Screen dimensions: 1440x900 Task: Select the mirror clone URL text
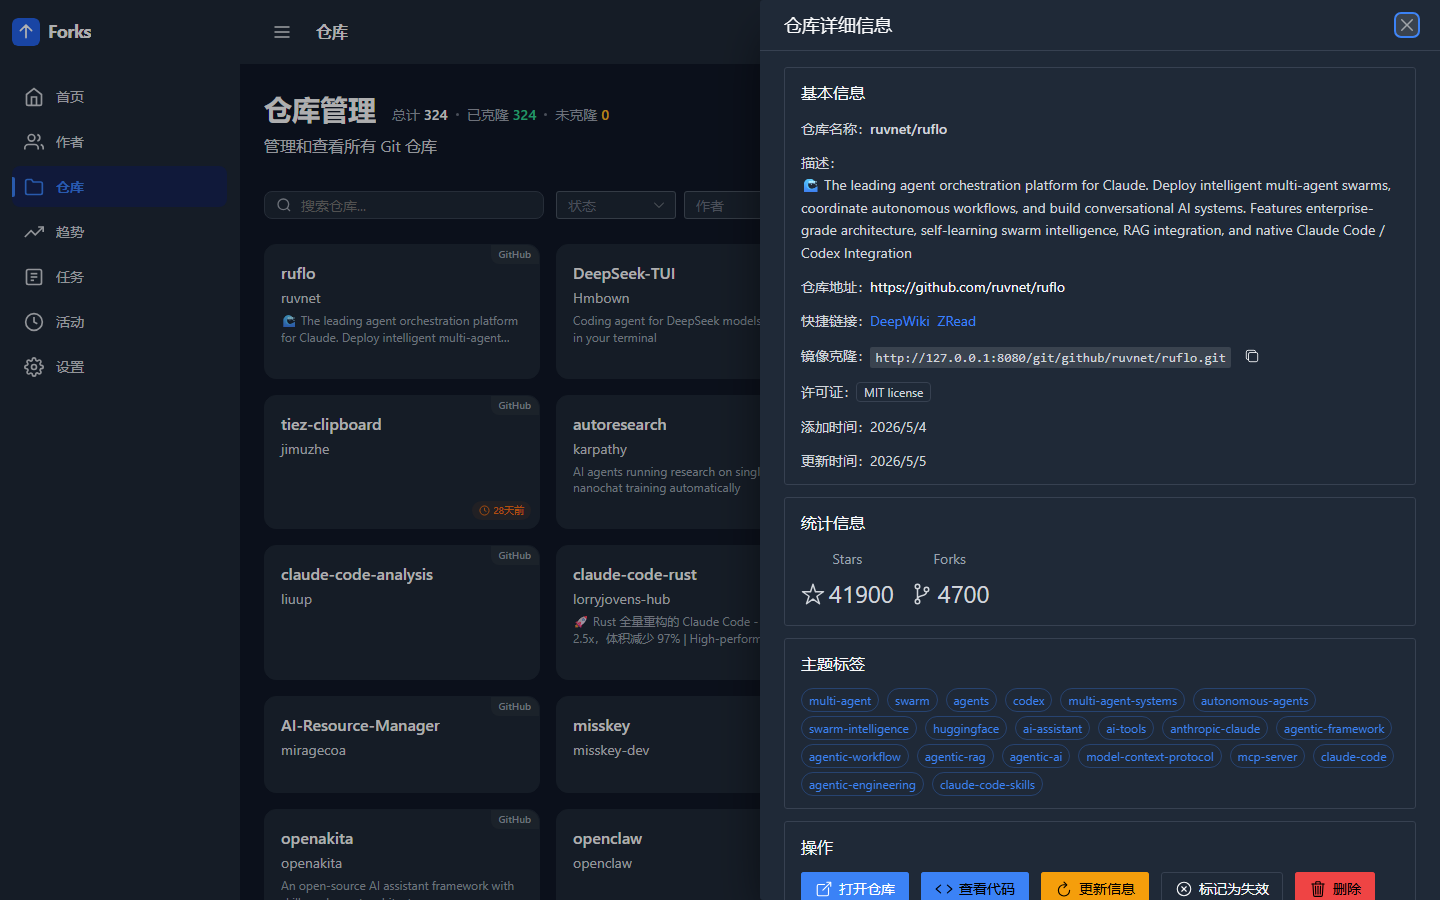[1050, 357]
